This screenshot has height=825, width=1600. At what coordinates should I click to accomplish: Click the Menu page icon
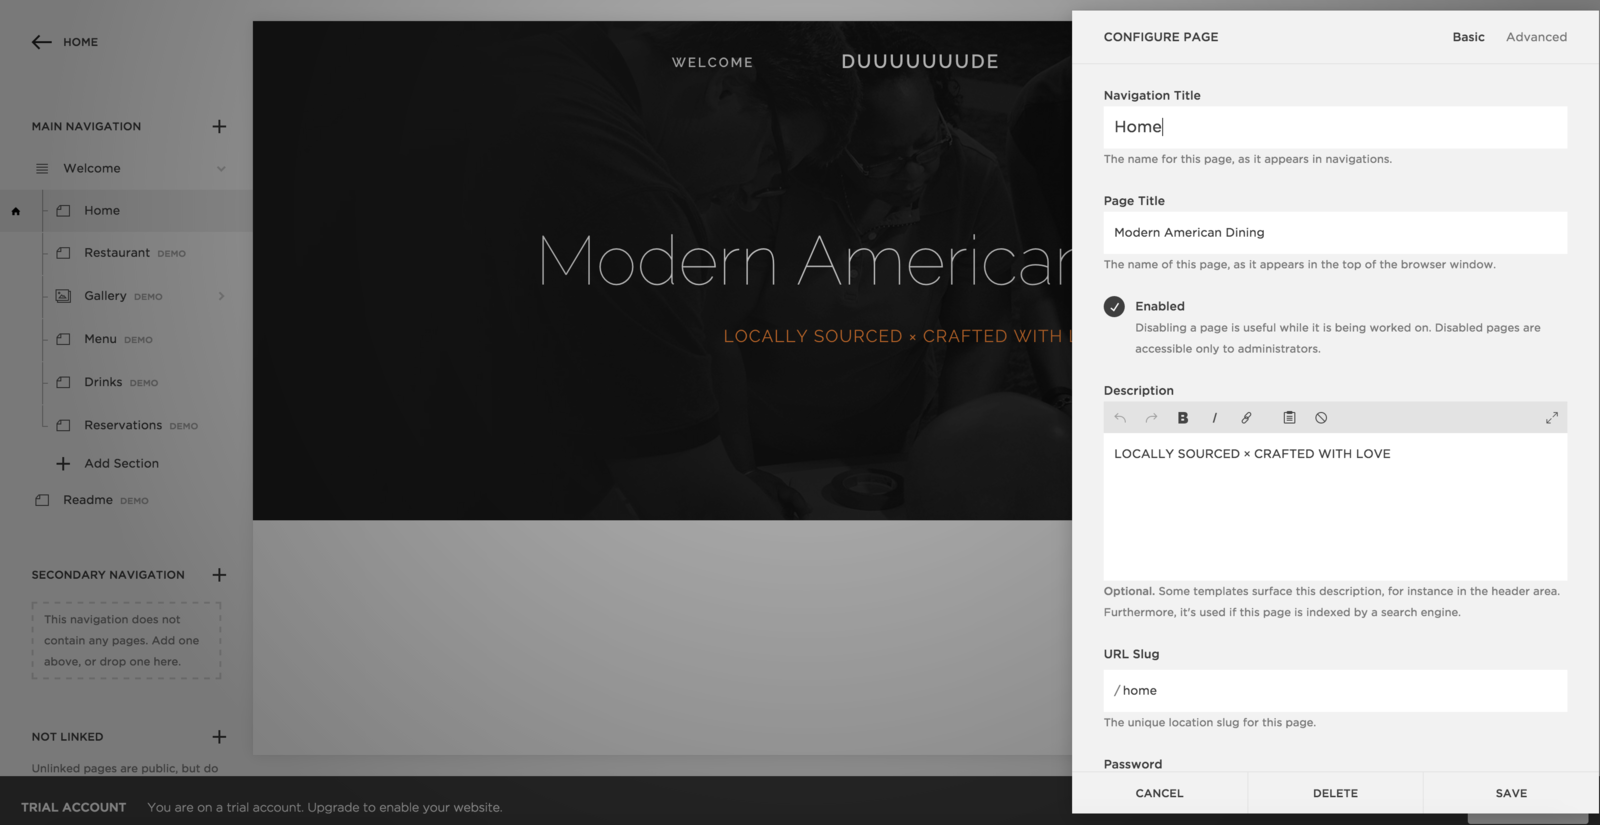click(63, 339)
